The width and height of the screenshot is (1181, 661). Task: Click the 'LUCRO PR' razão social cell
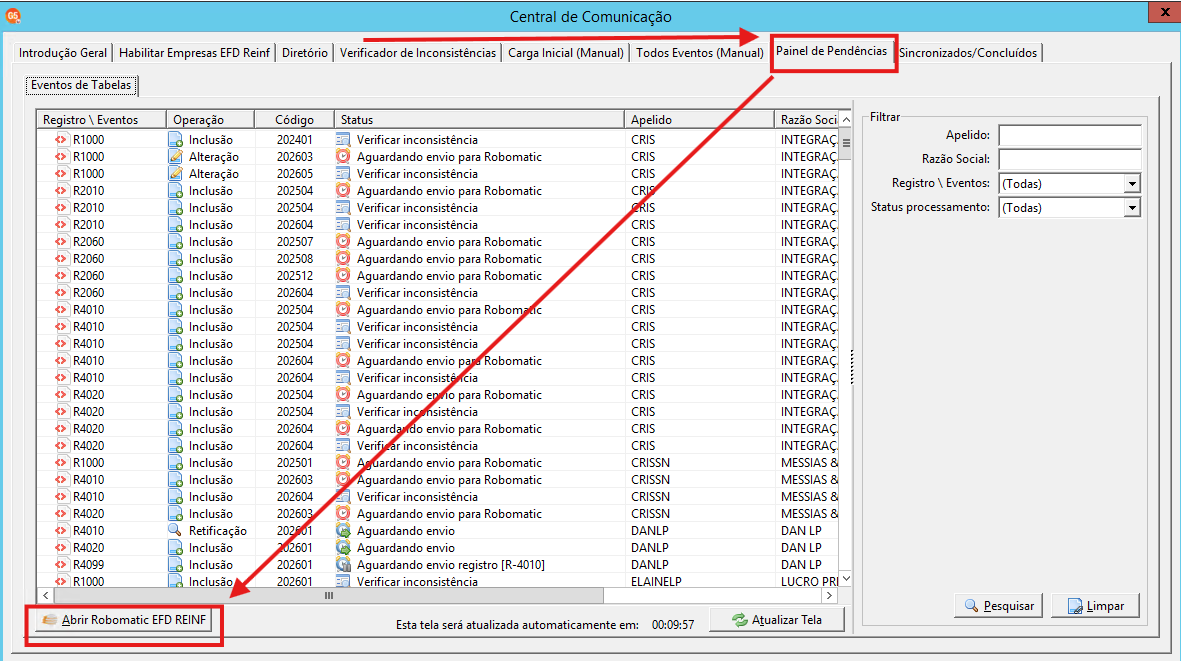809,582
